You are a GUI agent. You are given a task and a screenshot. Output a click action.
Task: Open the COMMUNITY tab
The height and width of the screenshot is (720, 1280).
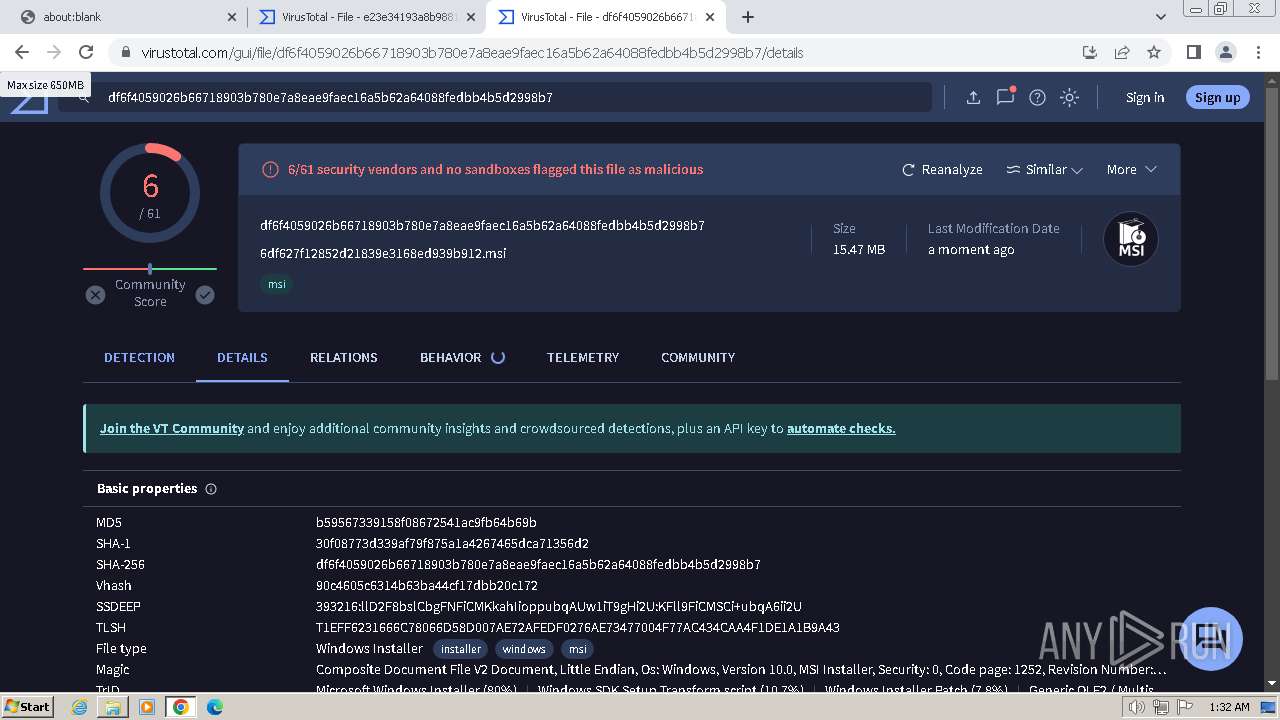[x=698, y=357]
